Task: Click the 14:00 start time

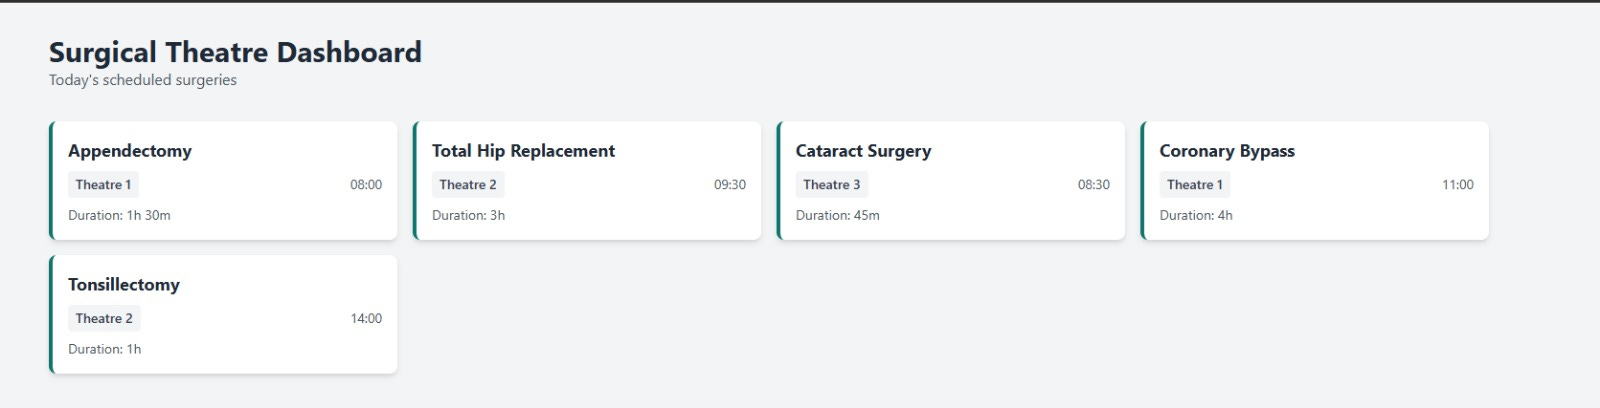Action: 366,319
